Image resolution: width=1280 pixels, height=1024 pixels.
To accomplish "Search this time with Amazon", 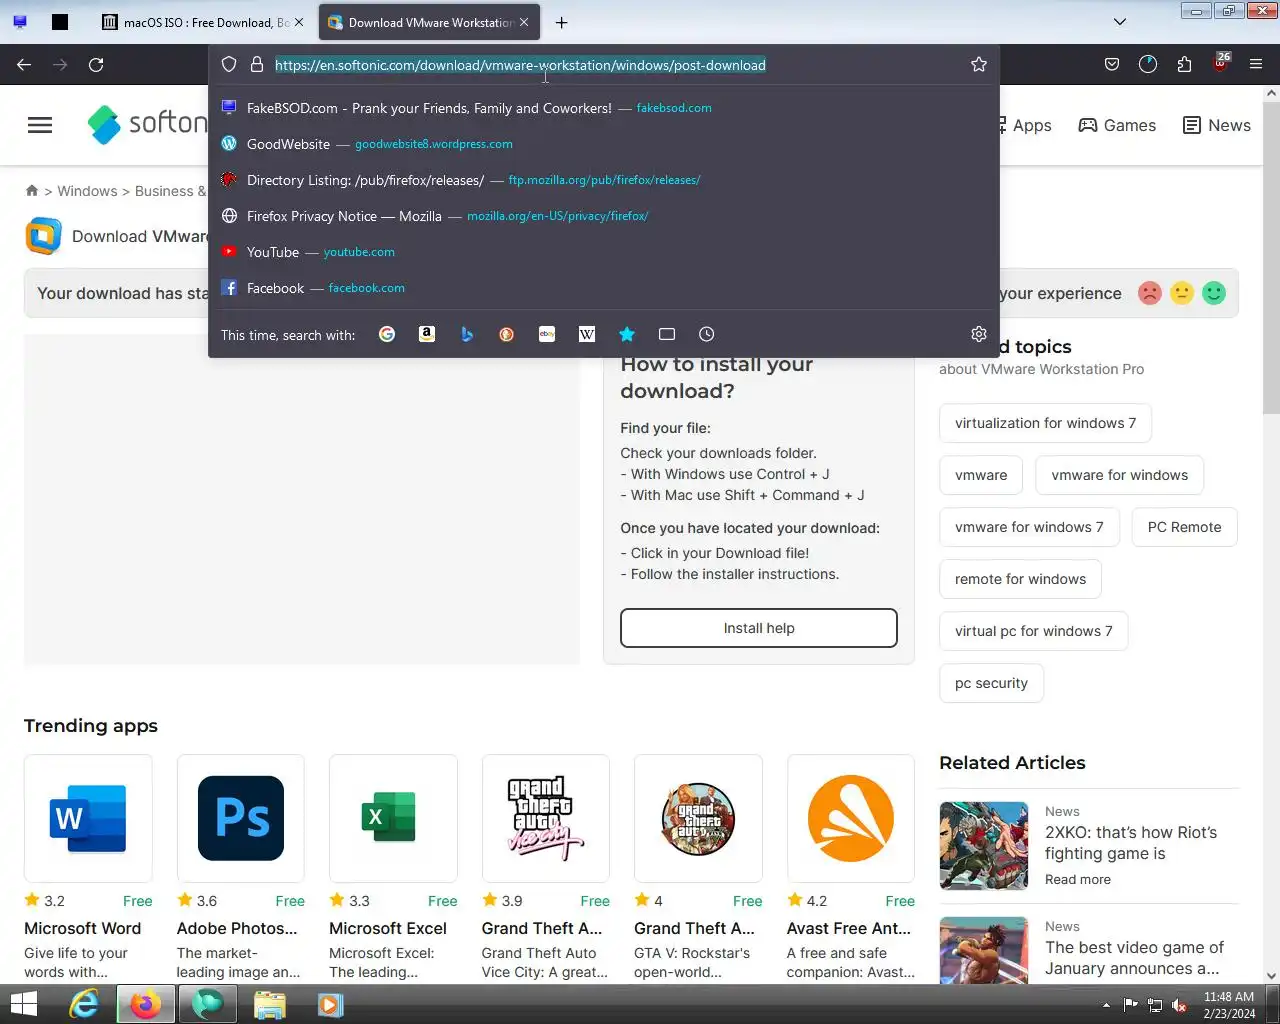I will 427,334.
